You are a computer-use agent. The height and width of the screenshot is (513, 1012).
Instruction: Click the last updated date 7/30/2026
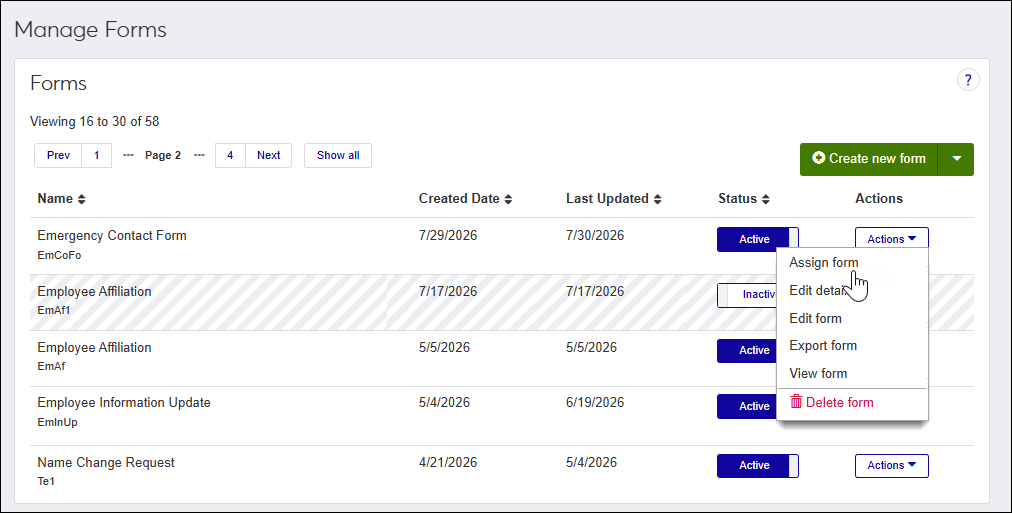(x=595, y=236)
